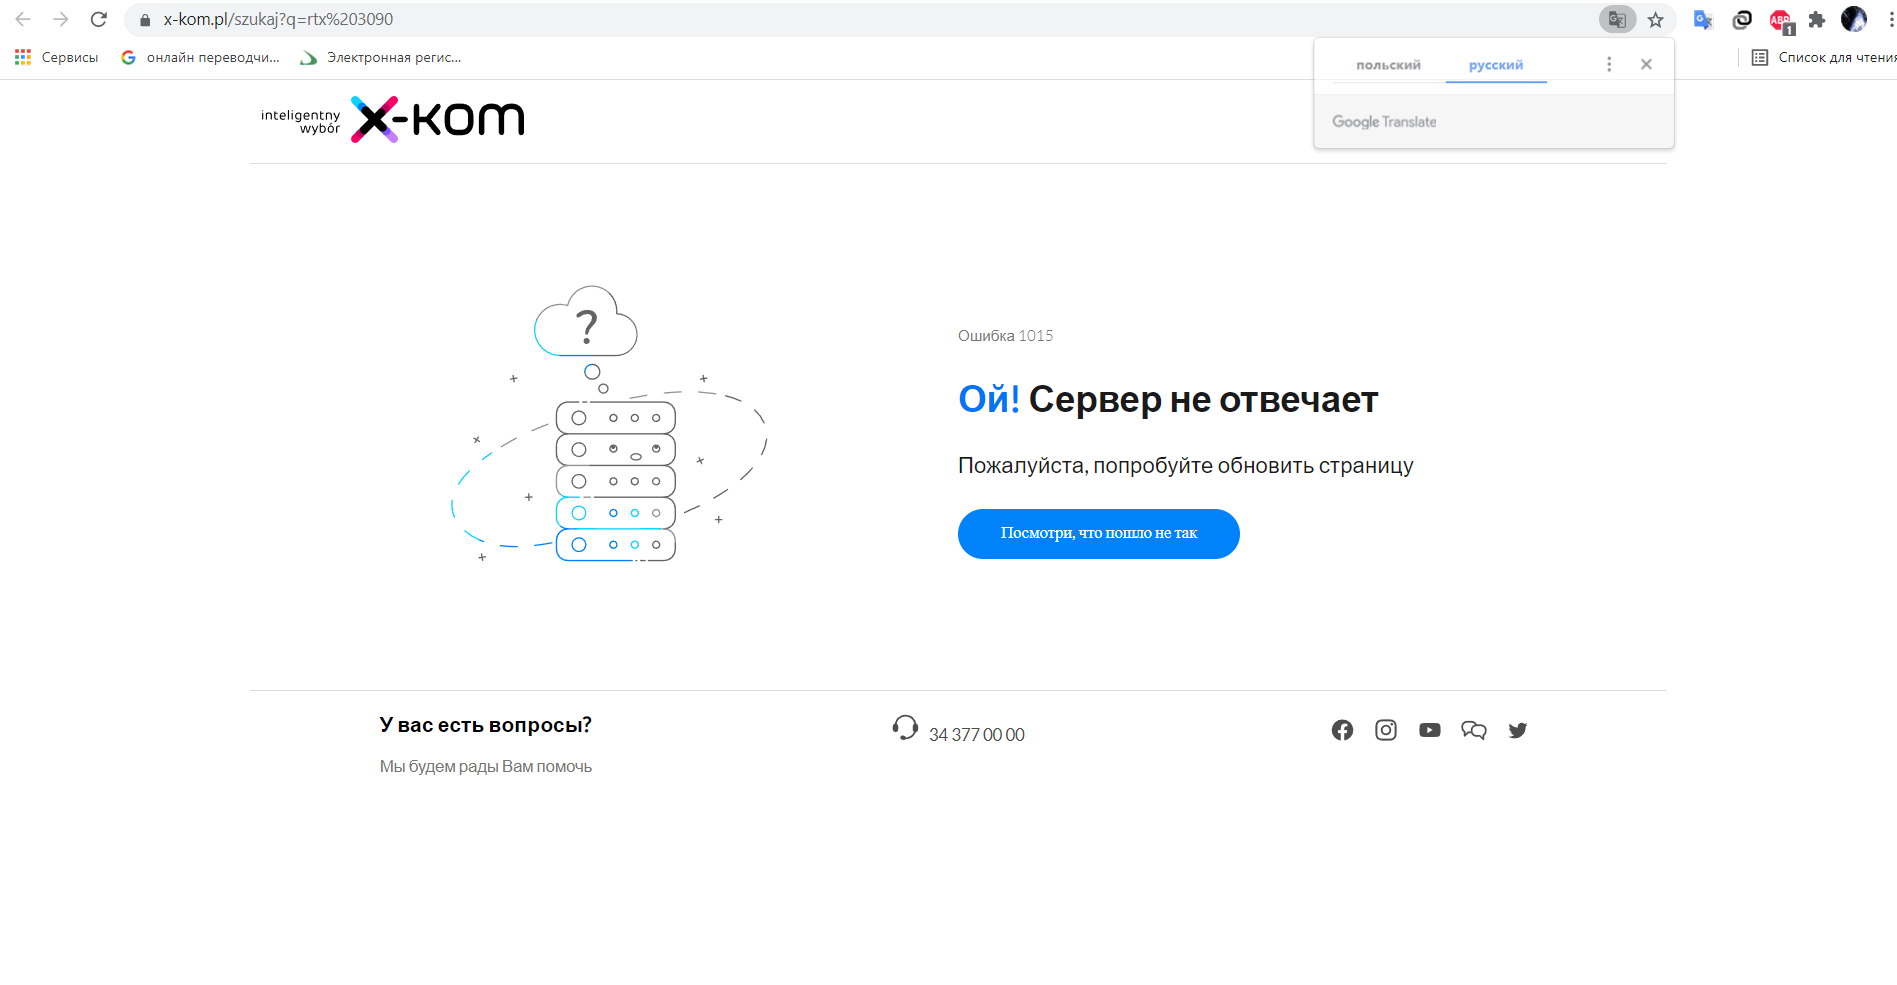
Task: Open the Adblock extension icon
Action: [1781, 19]
